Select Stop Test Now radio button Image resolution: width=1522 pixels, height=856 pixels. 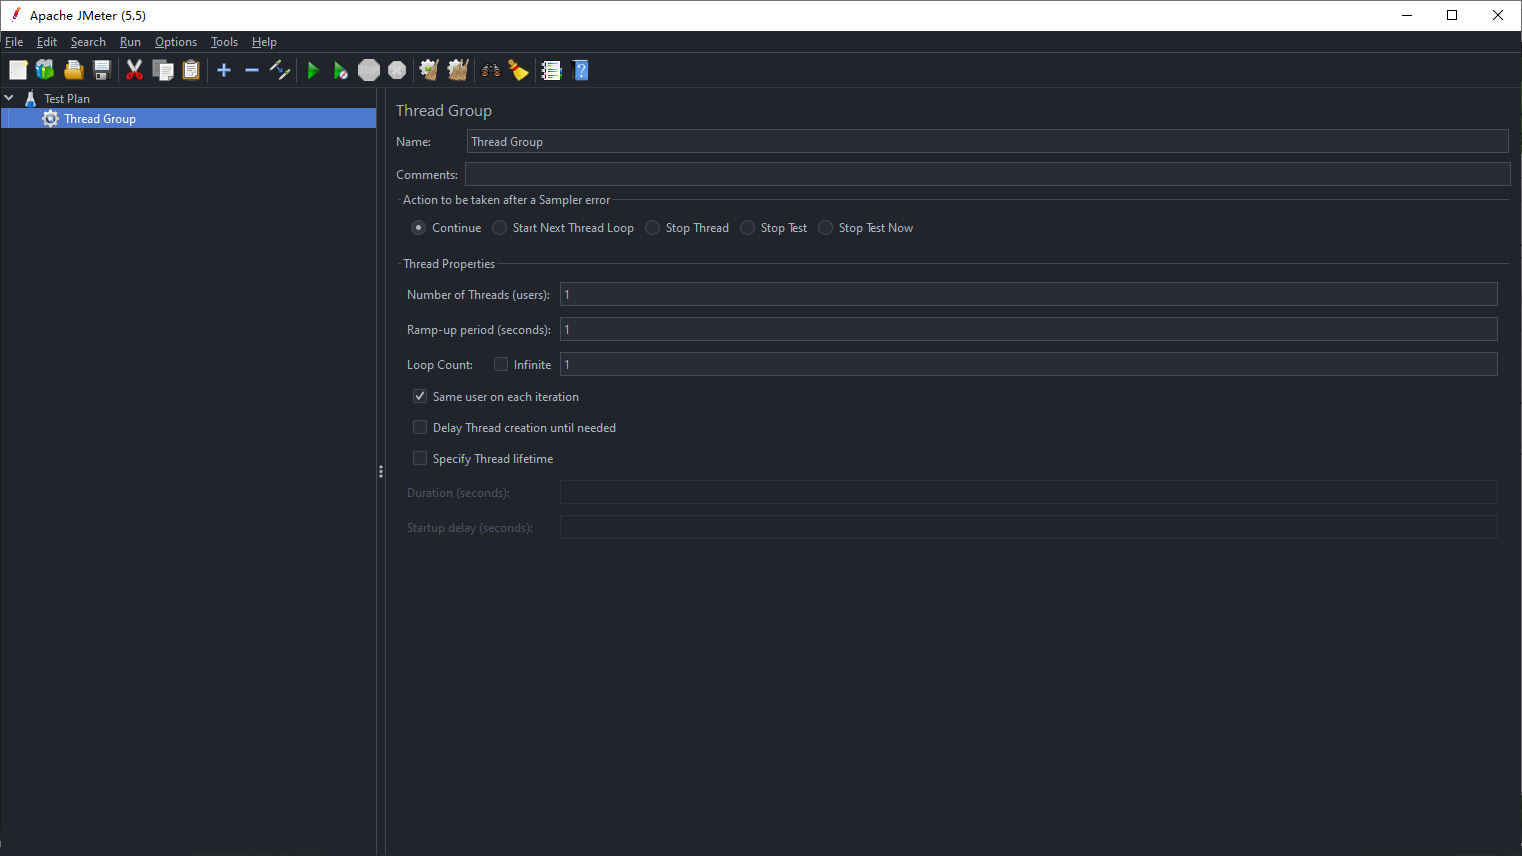825,228
